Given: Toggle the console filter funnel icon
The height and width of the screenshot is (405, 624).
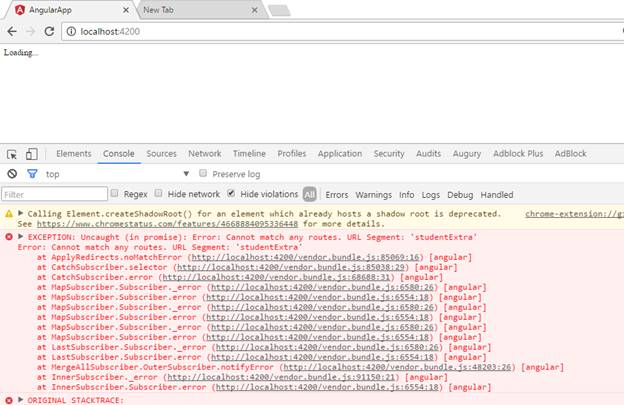Looking at the screenshot, I should coord(32,174).
